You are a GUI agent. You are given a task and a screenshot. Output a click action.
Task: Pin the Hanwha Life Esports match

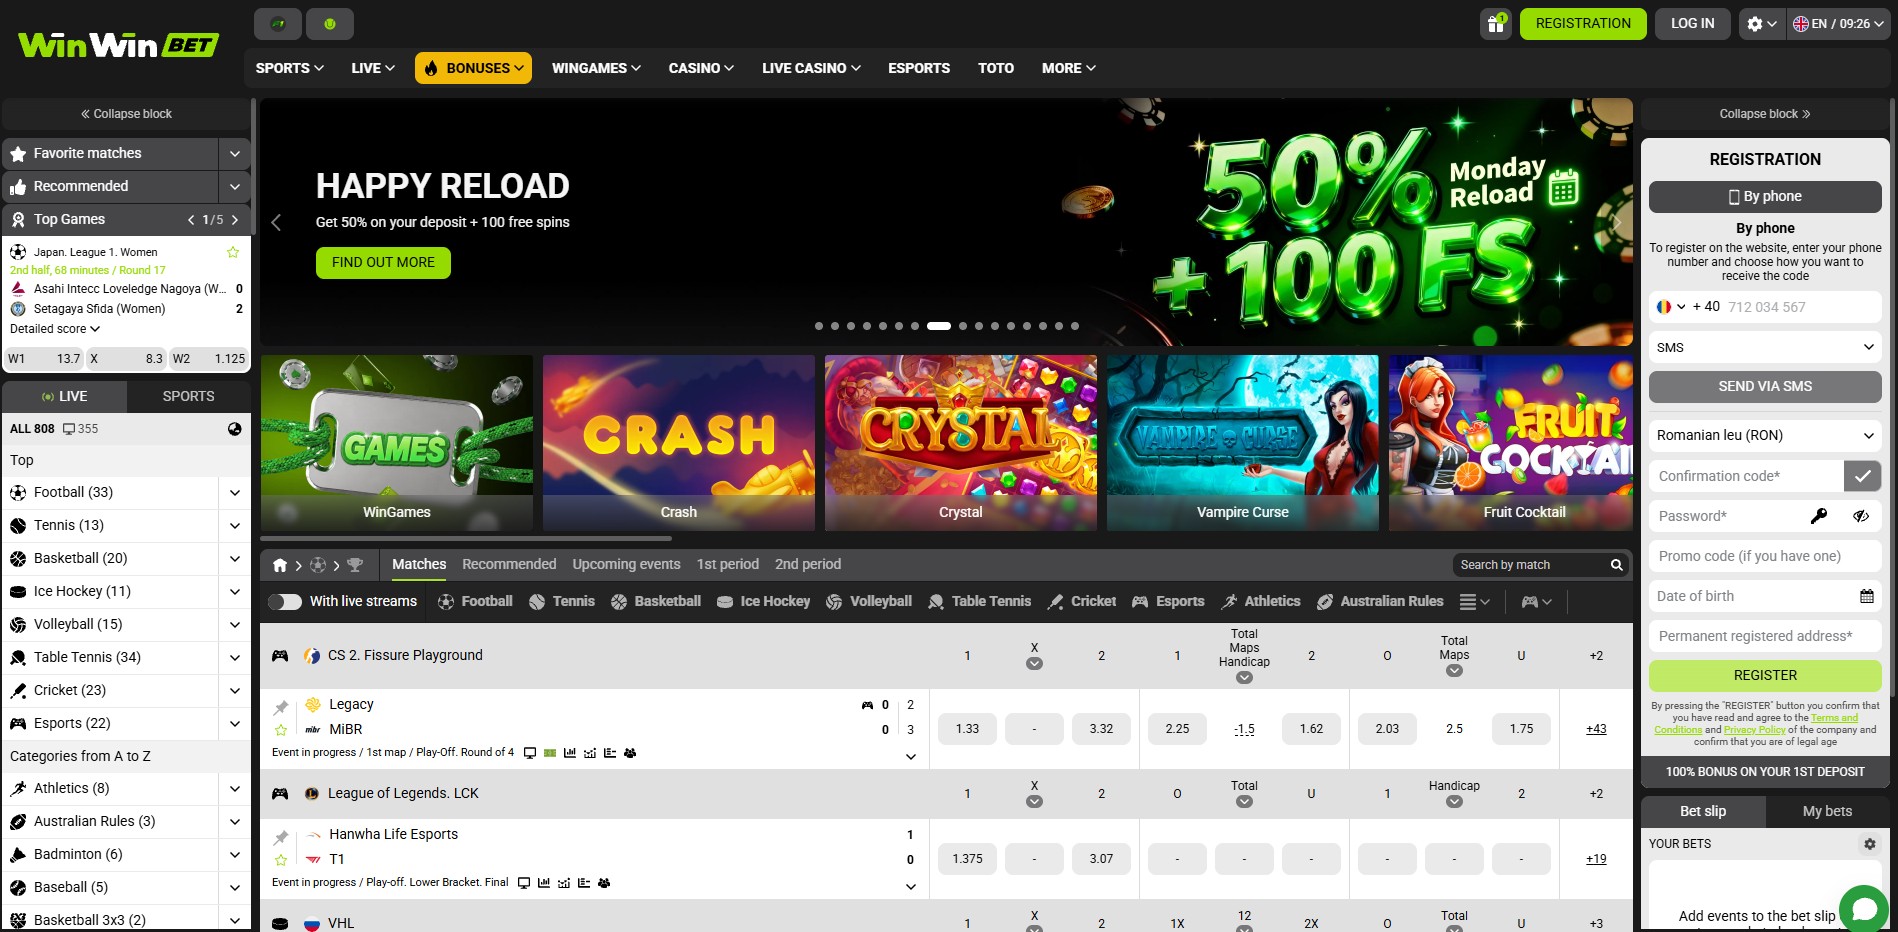(281, 837)
